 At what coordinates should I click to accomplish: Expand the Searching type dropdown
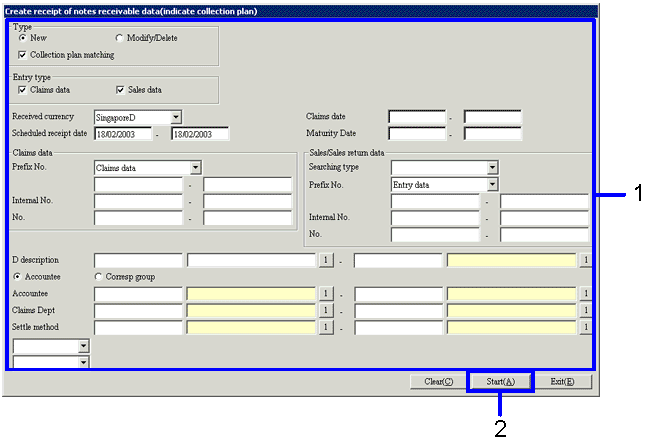(492, 168)
